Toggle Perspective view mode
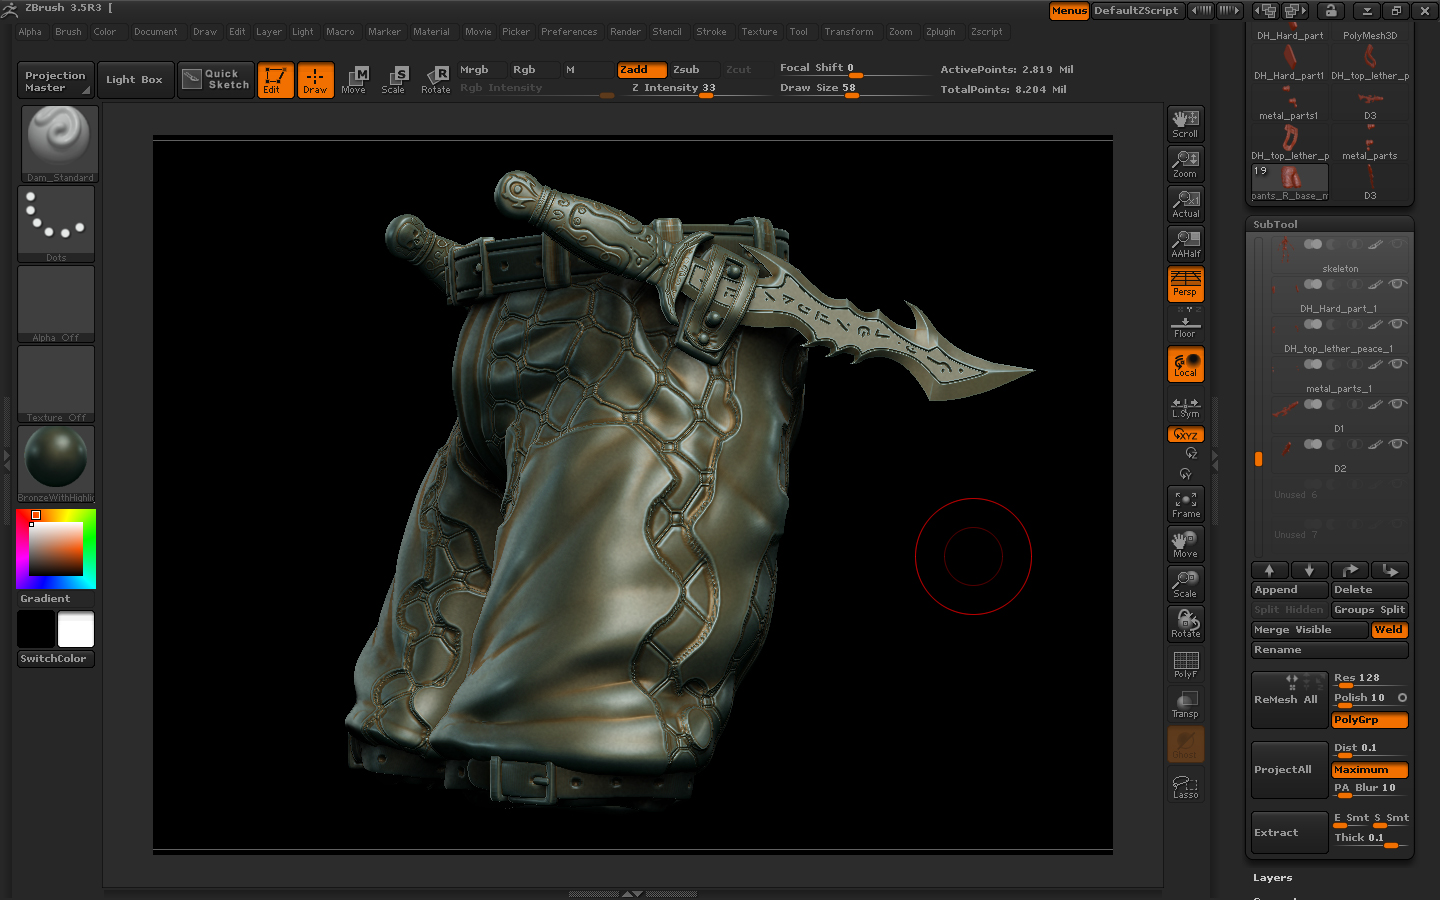1440x900 pixels. click(1185, 284)
